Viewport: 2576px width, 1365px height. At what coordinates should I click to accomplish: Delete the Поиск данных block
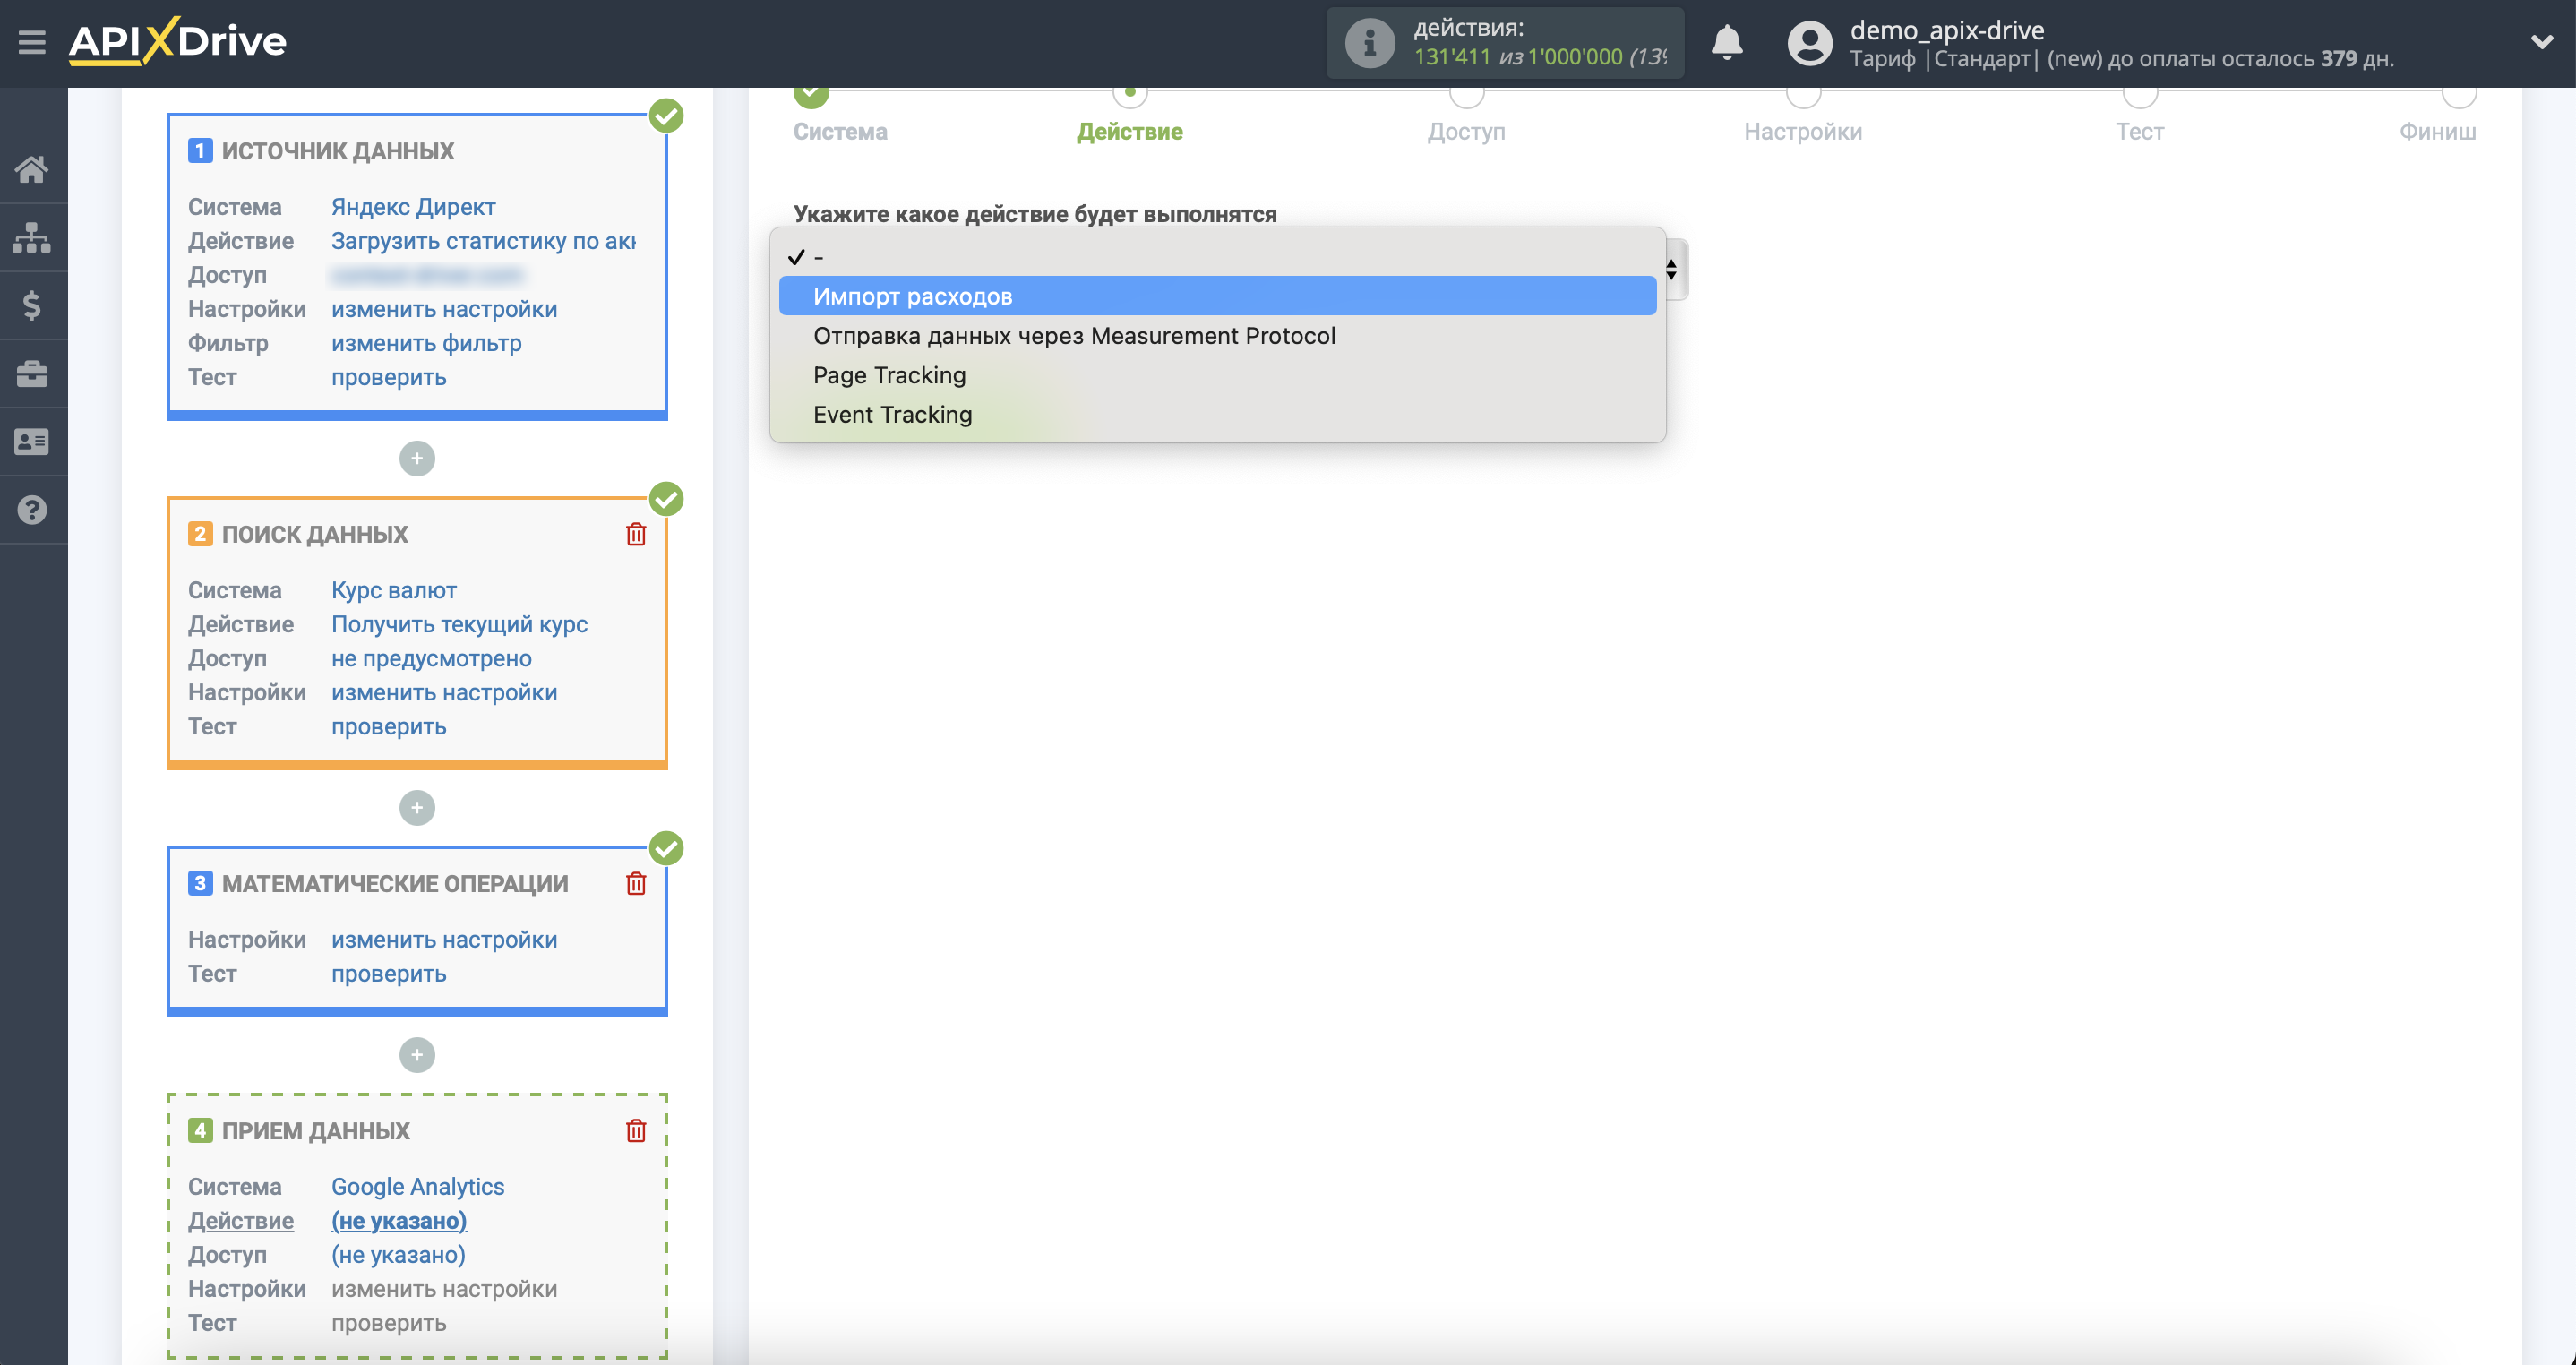636,534
